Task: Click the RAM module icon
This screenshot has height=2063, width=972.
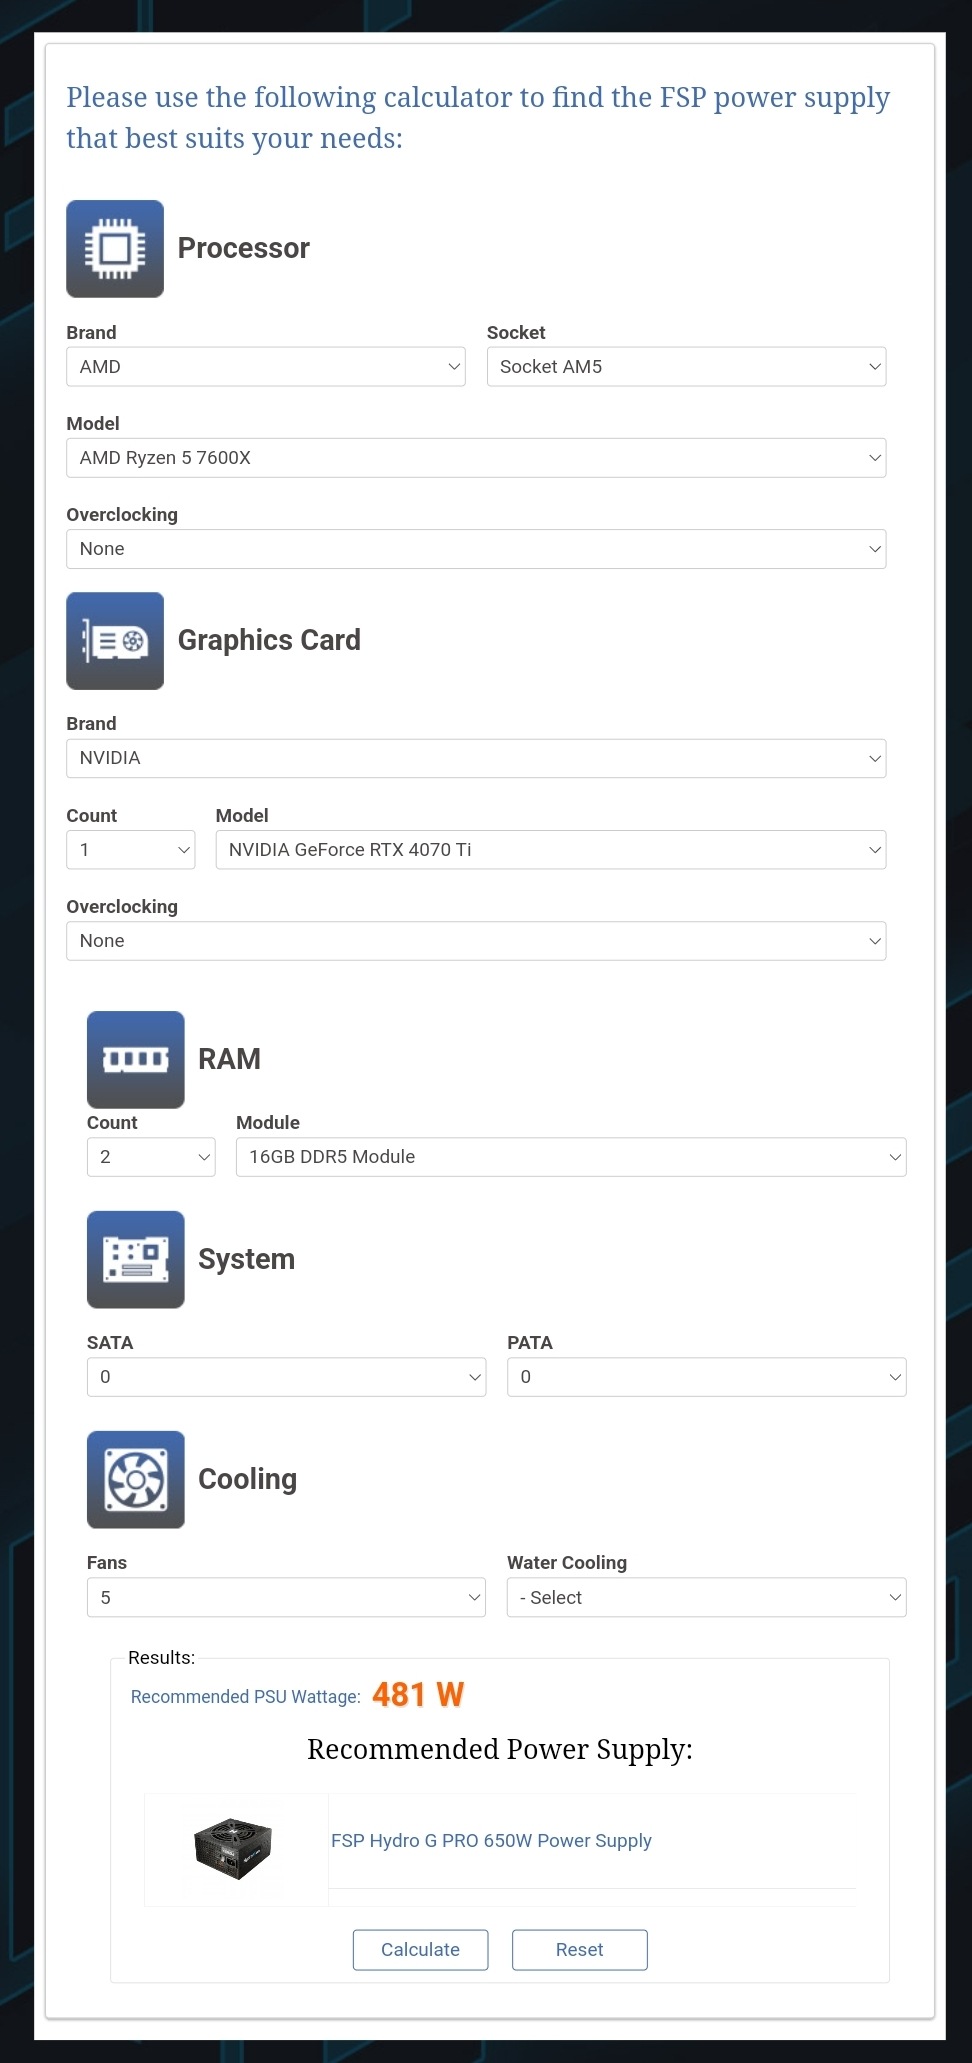Action: pyautogui.click(x=136, y=1060)
